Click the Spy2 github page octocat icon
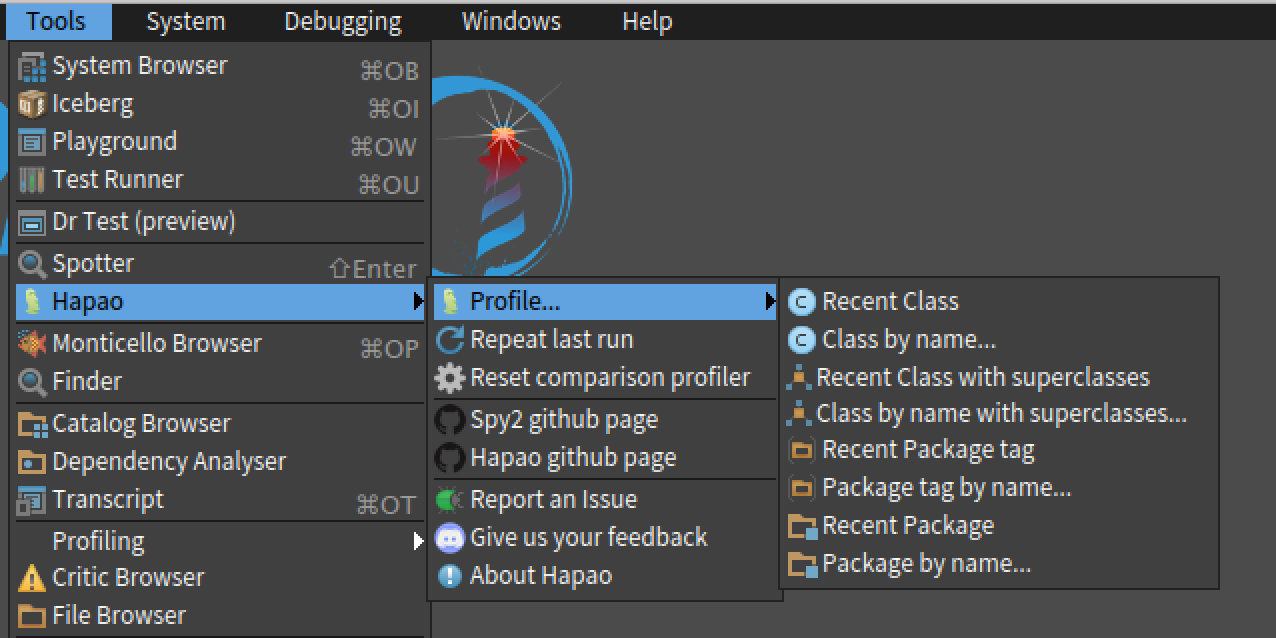This screenshot has width=1276, height=638. 451,420
